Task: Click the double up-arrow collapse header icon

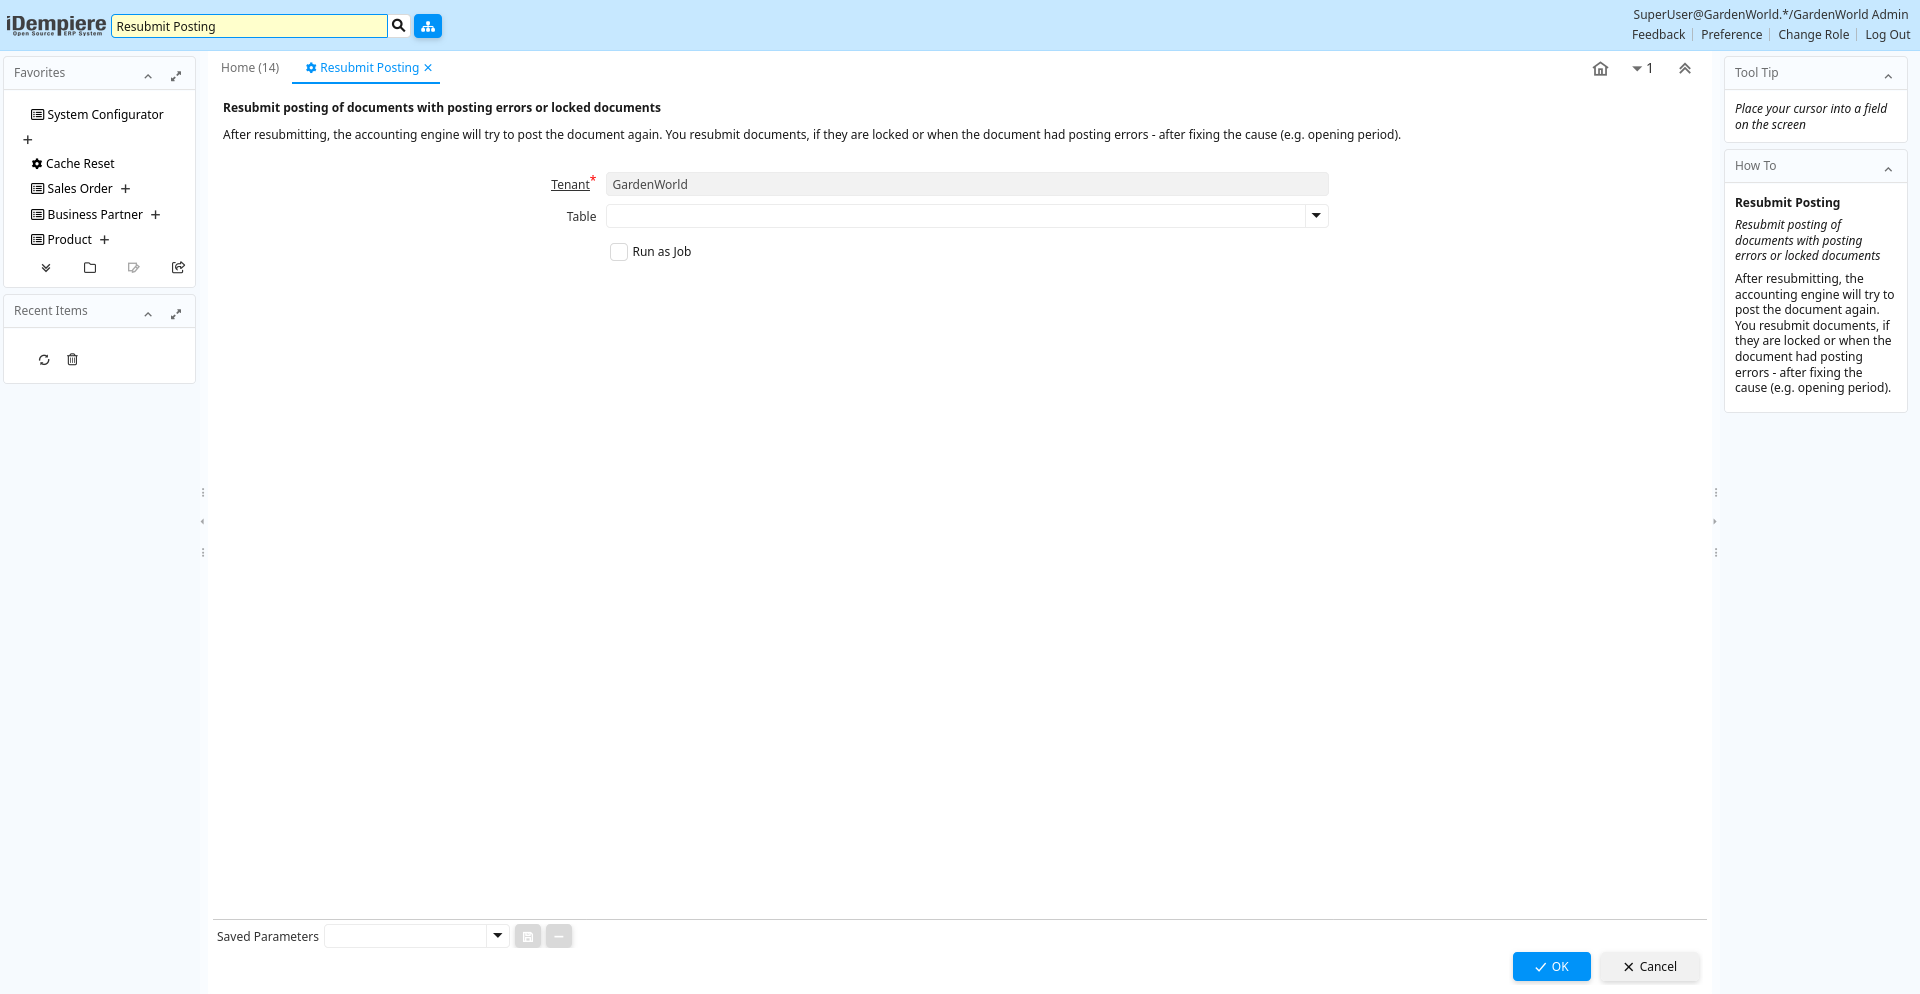Action: [1685, 69]
